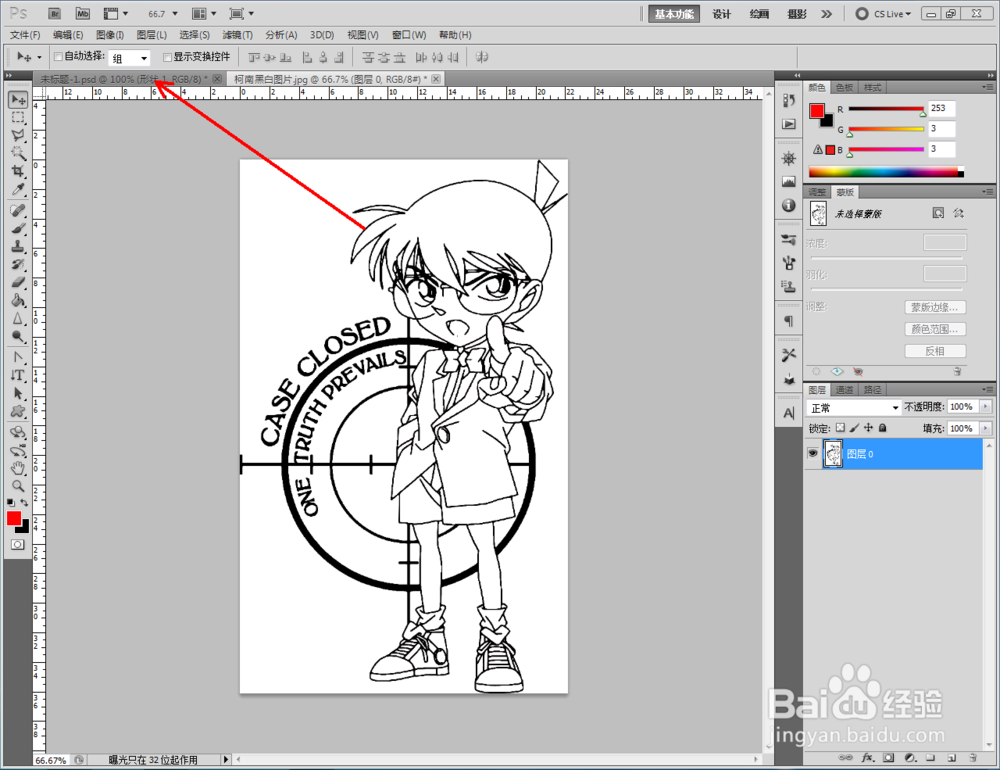This screenshot has width=1000, height=770.
Task: Hide layer 图层 0 with eye icon
Action: tap(812, 454)
